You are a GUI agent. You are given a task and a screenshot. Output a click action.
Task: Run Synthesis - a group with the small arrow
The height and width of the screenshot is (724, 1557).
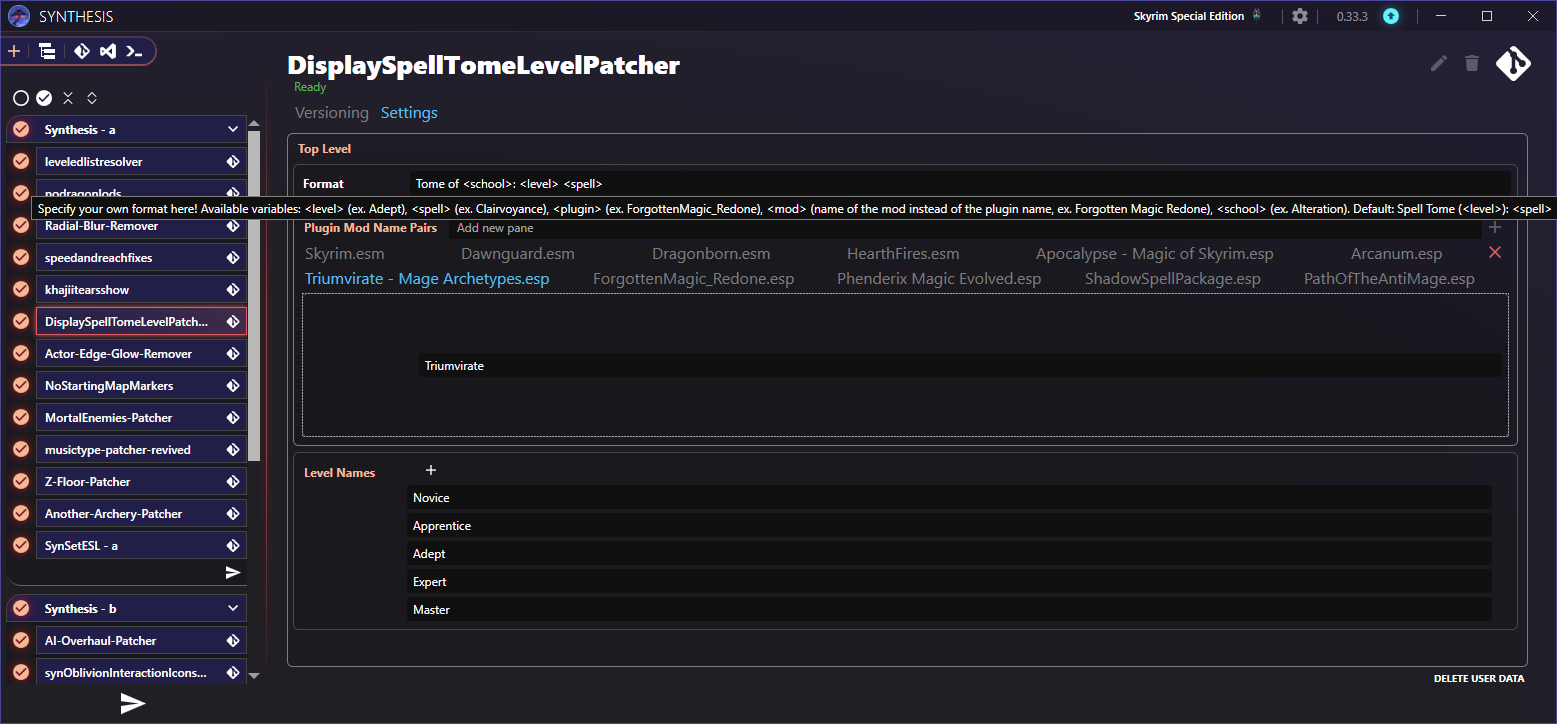pyautogui.click(x=233, y=573)
